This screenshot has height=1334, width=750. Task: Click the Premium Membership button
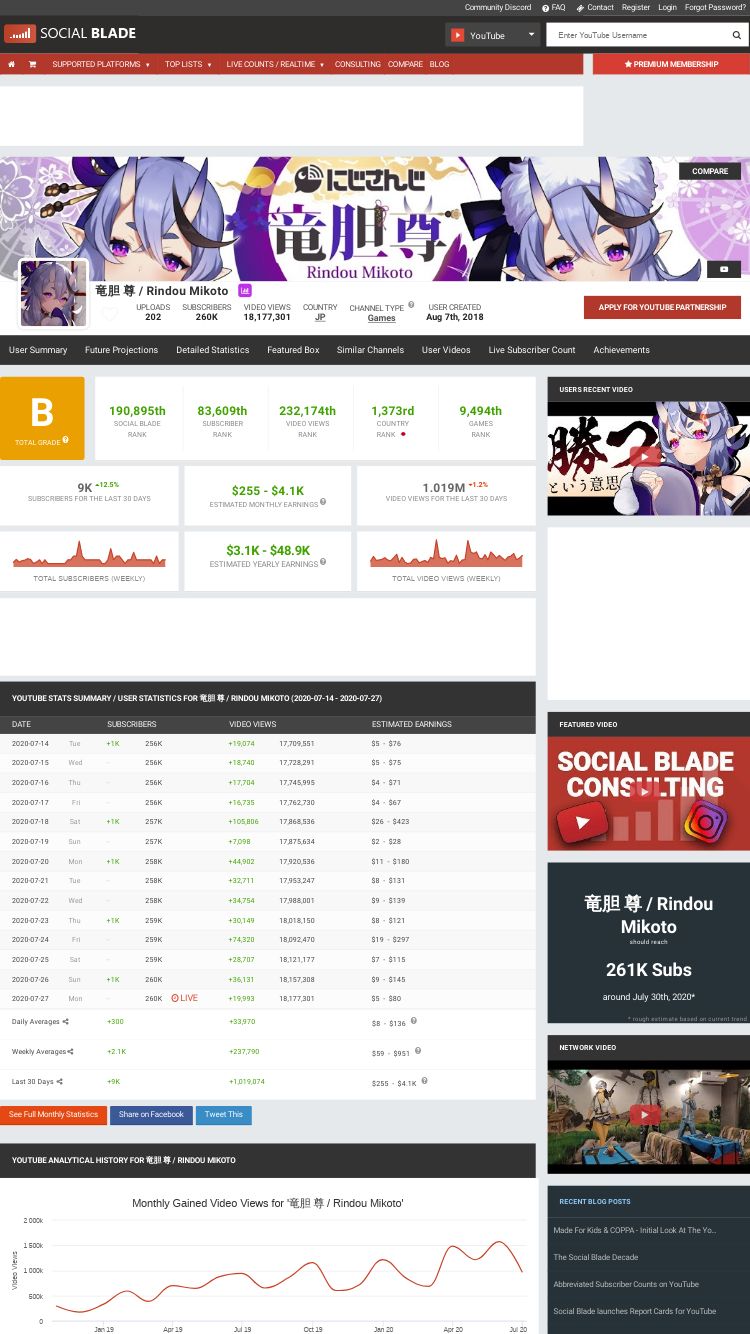[671, 64]
